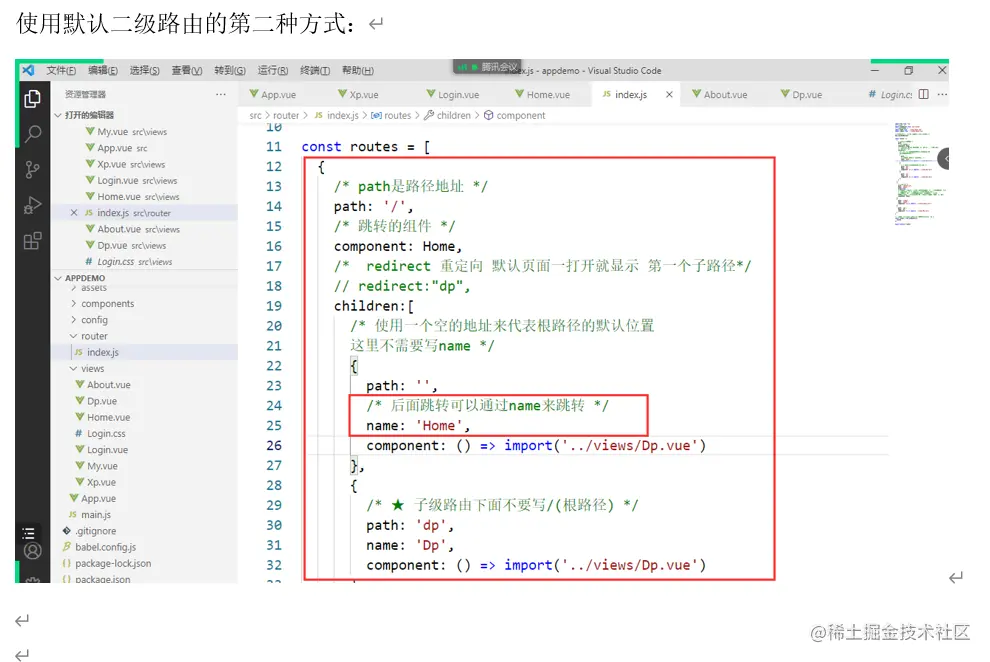Open Login.css under views folder

106,434
